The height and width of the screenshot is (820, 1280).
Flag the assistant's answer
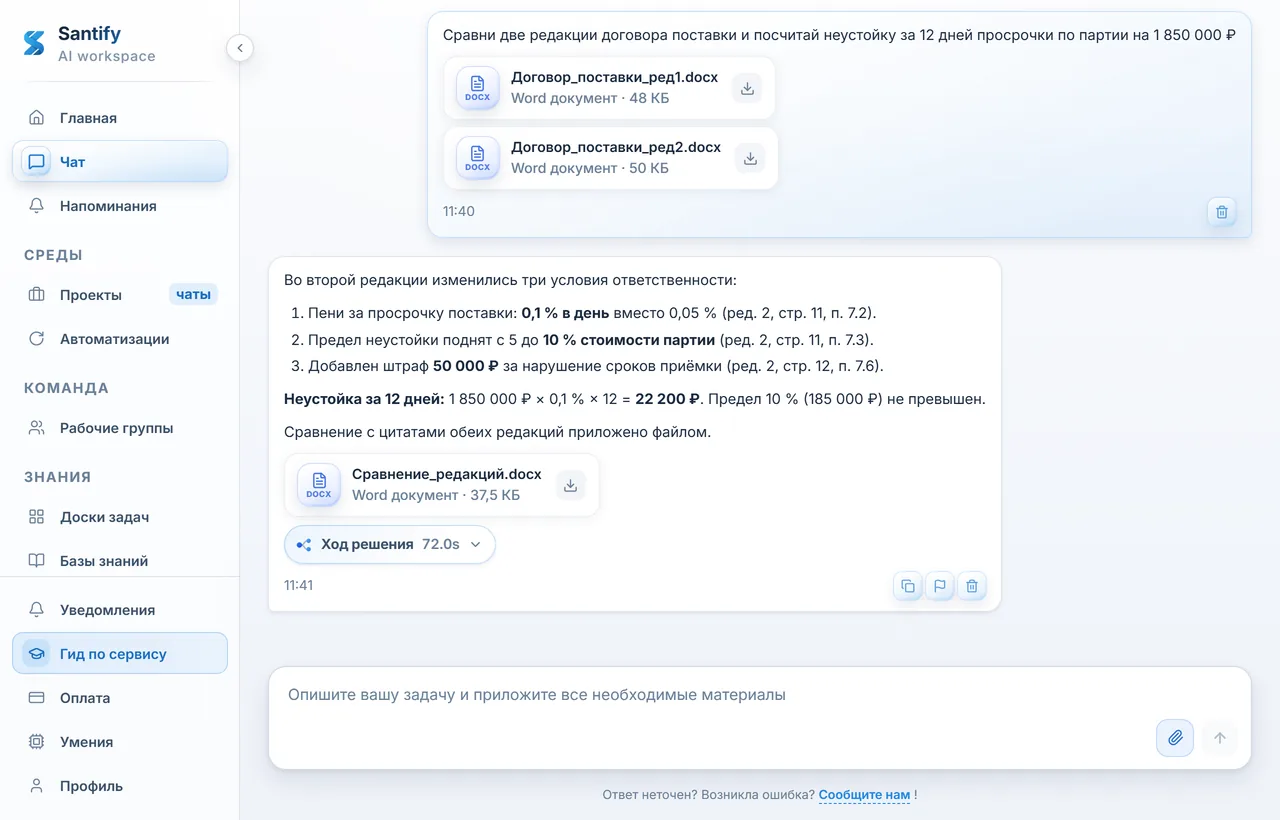(940, 586)
